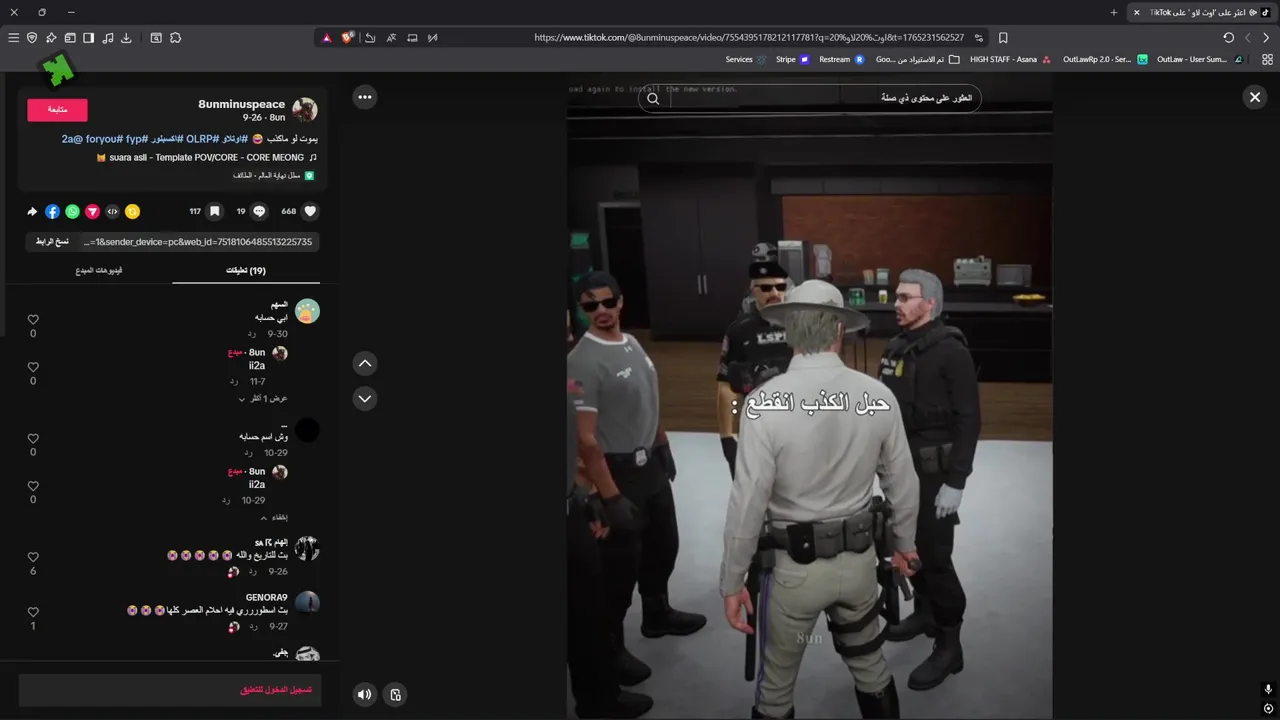Close the TikTok browser tab

click(x=1136, y=12)
